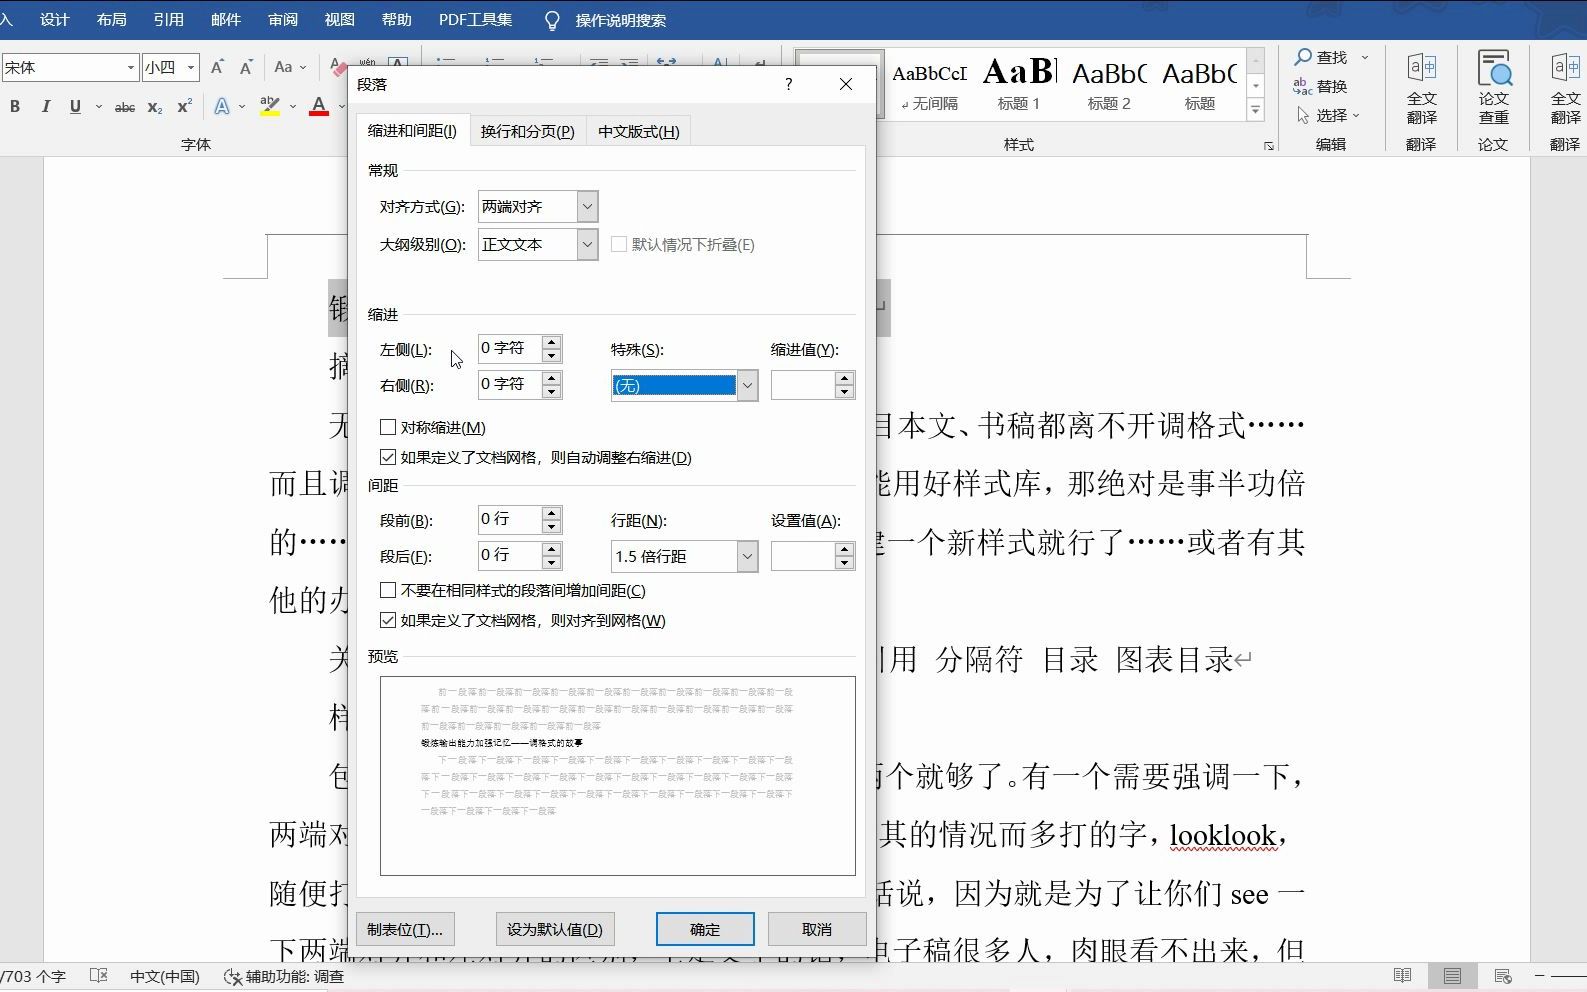Screen dimensions: 1587x992
Task: Open the 行距 line spacing dropdown
Action: [x=747, y=557]
